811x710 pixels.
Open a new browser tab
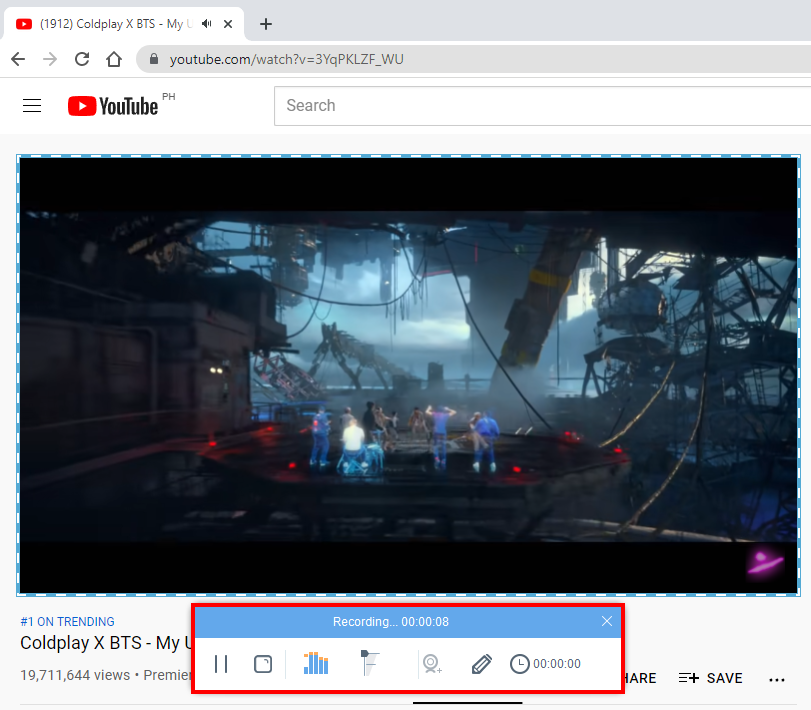click(266, 24)
